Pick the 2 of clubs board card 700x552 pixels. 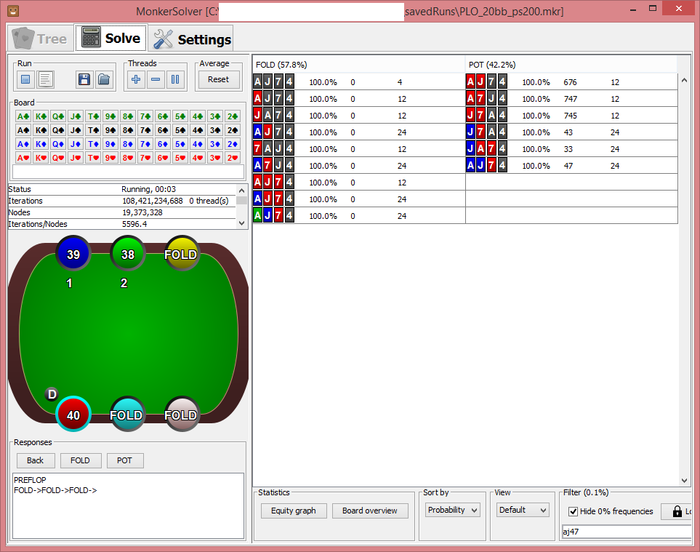[233, 117]
